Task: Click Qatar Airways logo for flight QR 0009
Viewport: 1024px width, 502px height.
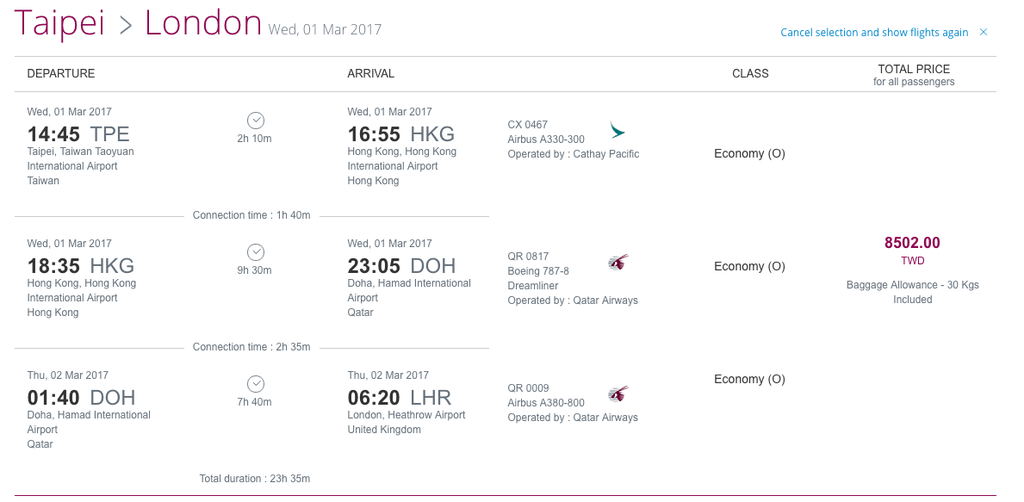Action: (x=618, y=394)
